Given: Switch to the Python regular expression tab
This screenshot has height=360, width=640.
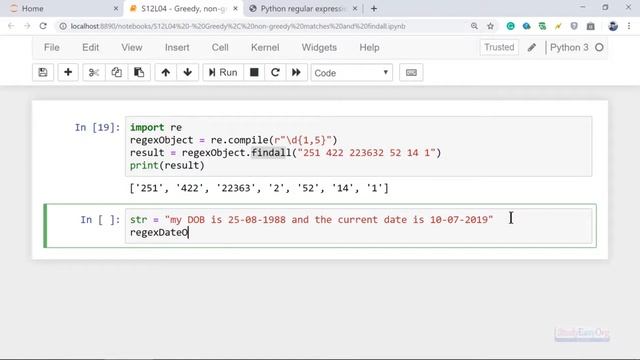Looking at the screenshot, I should click(302, 9).
